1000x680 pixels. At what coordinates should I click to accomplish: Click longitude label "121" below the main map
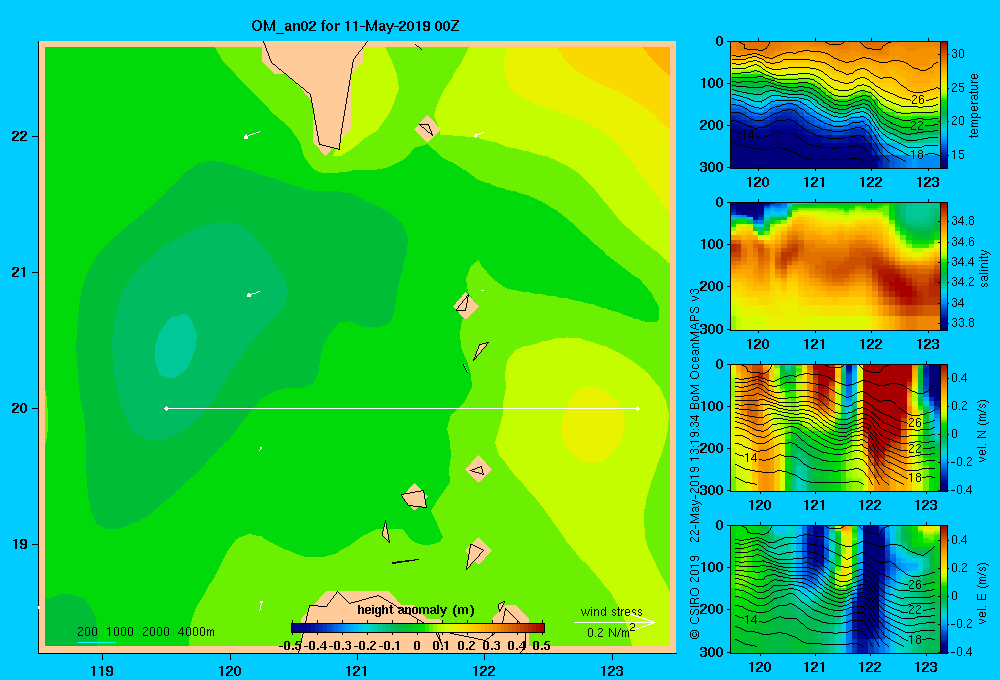pos(357,670)
